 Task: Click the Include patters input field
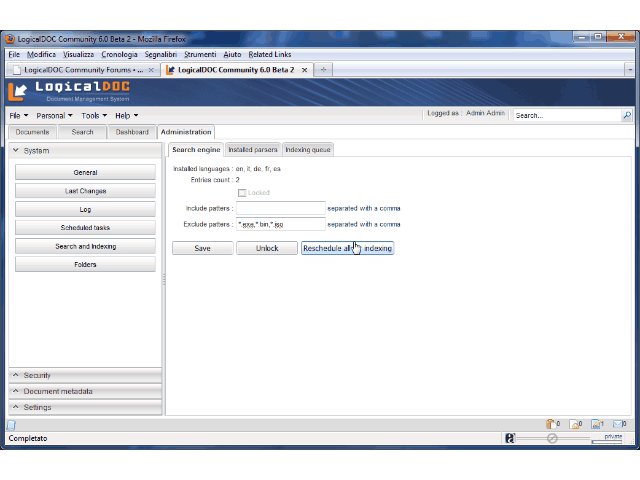click(280, 208)
